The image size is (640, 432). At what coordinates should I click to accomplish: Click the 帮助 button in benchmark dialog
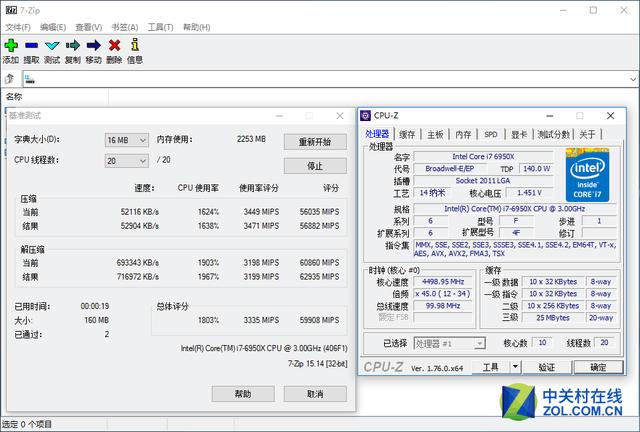243,394
